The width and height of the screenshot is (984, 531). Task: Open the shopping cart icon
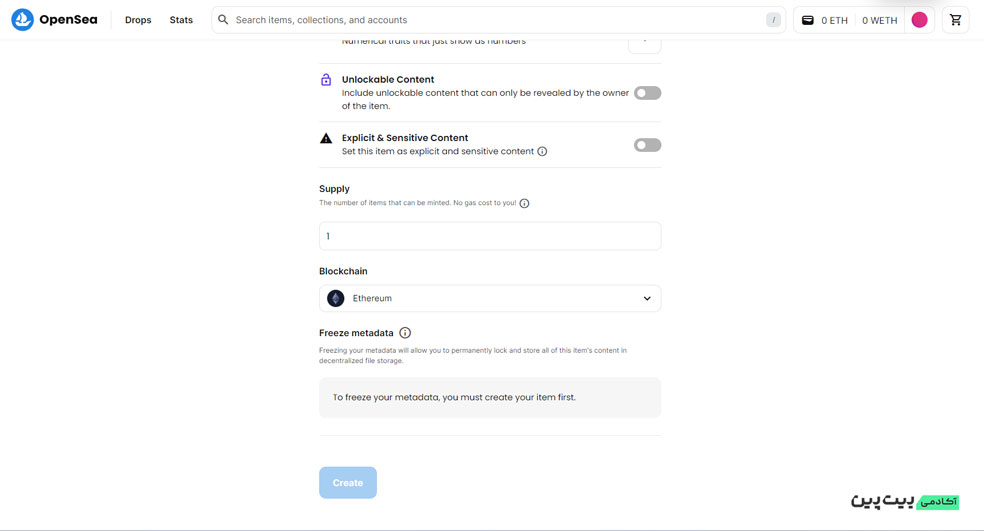point(955,20)
